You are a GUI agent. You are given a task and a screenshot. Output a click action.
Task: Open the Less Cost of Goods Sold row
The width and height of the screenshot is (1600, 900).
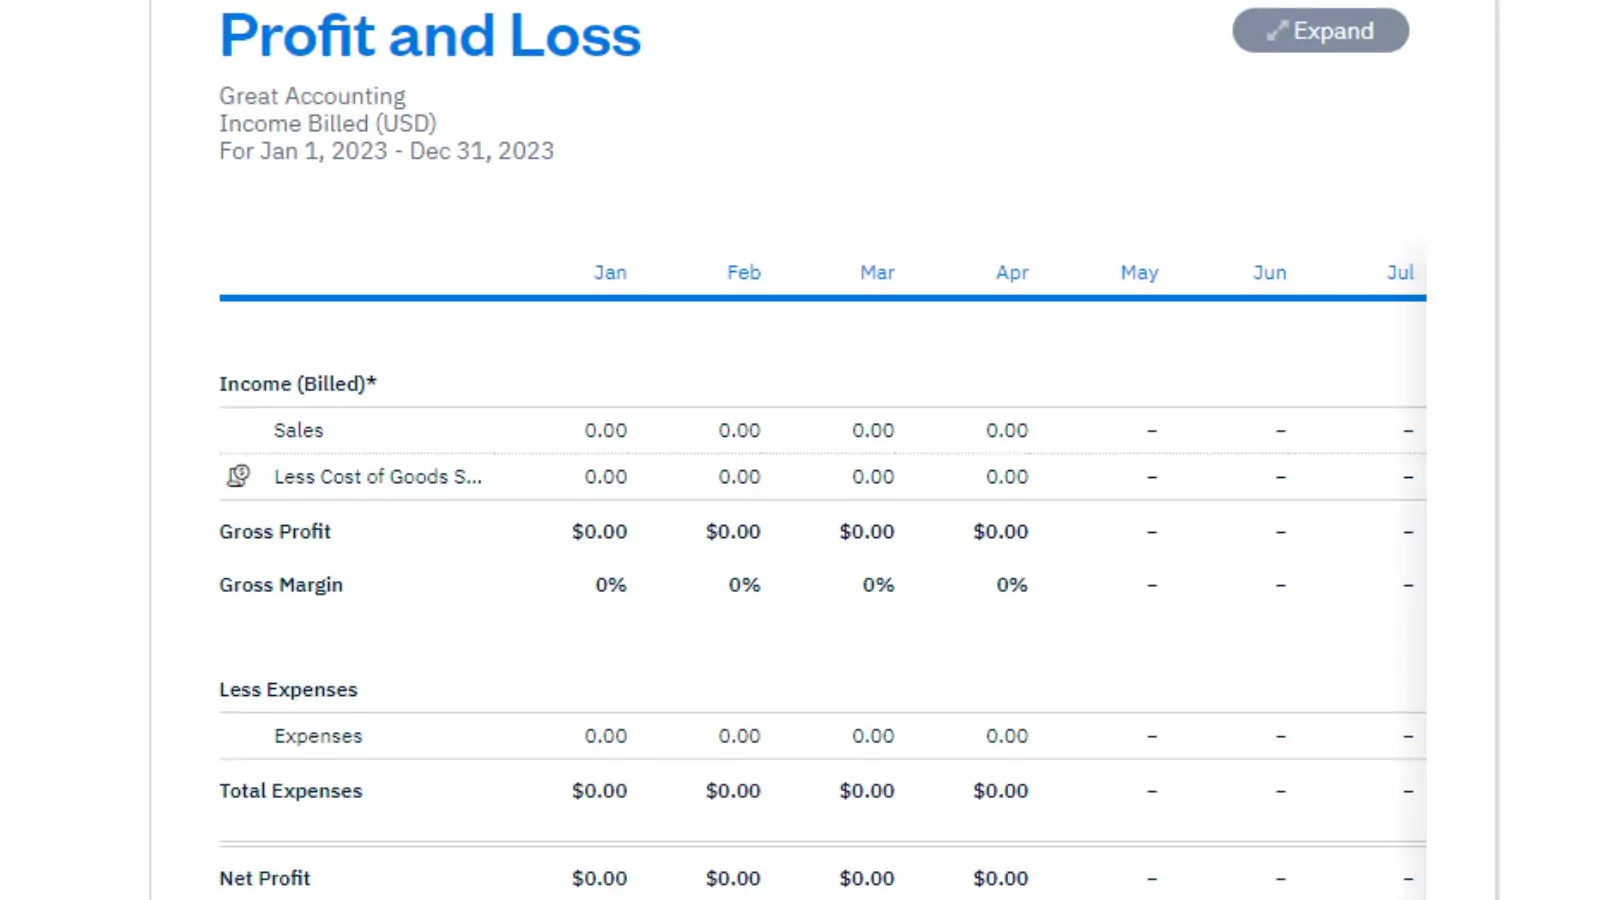click(378, 477)
